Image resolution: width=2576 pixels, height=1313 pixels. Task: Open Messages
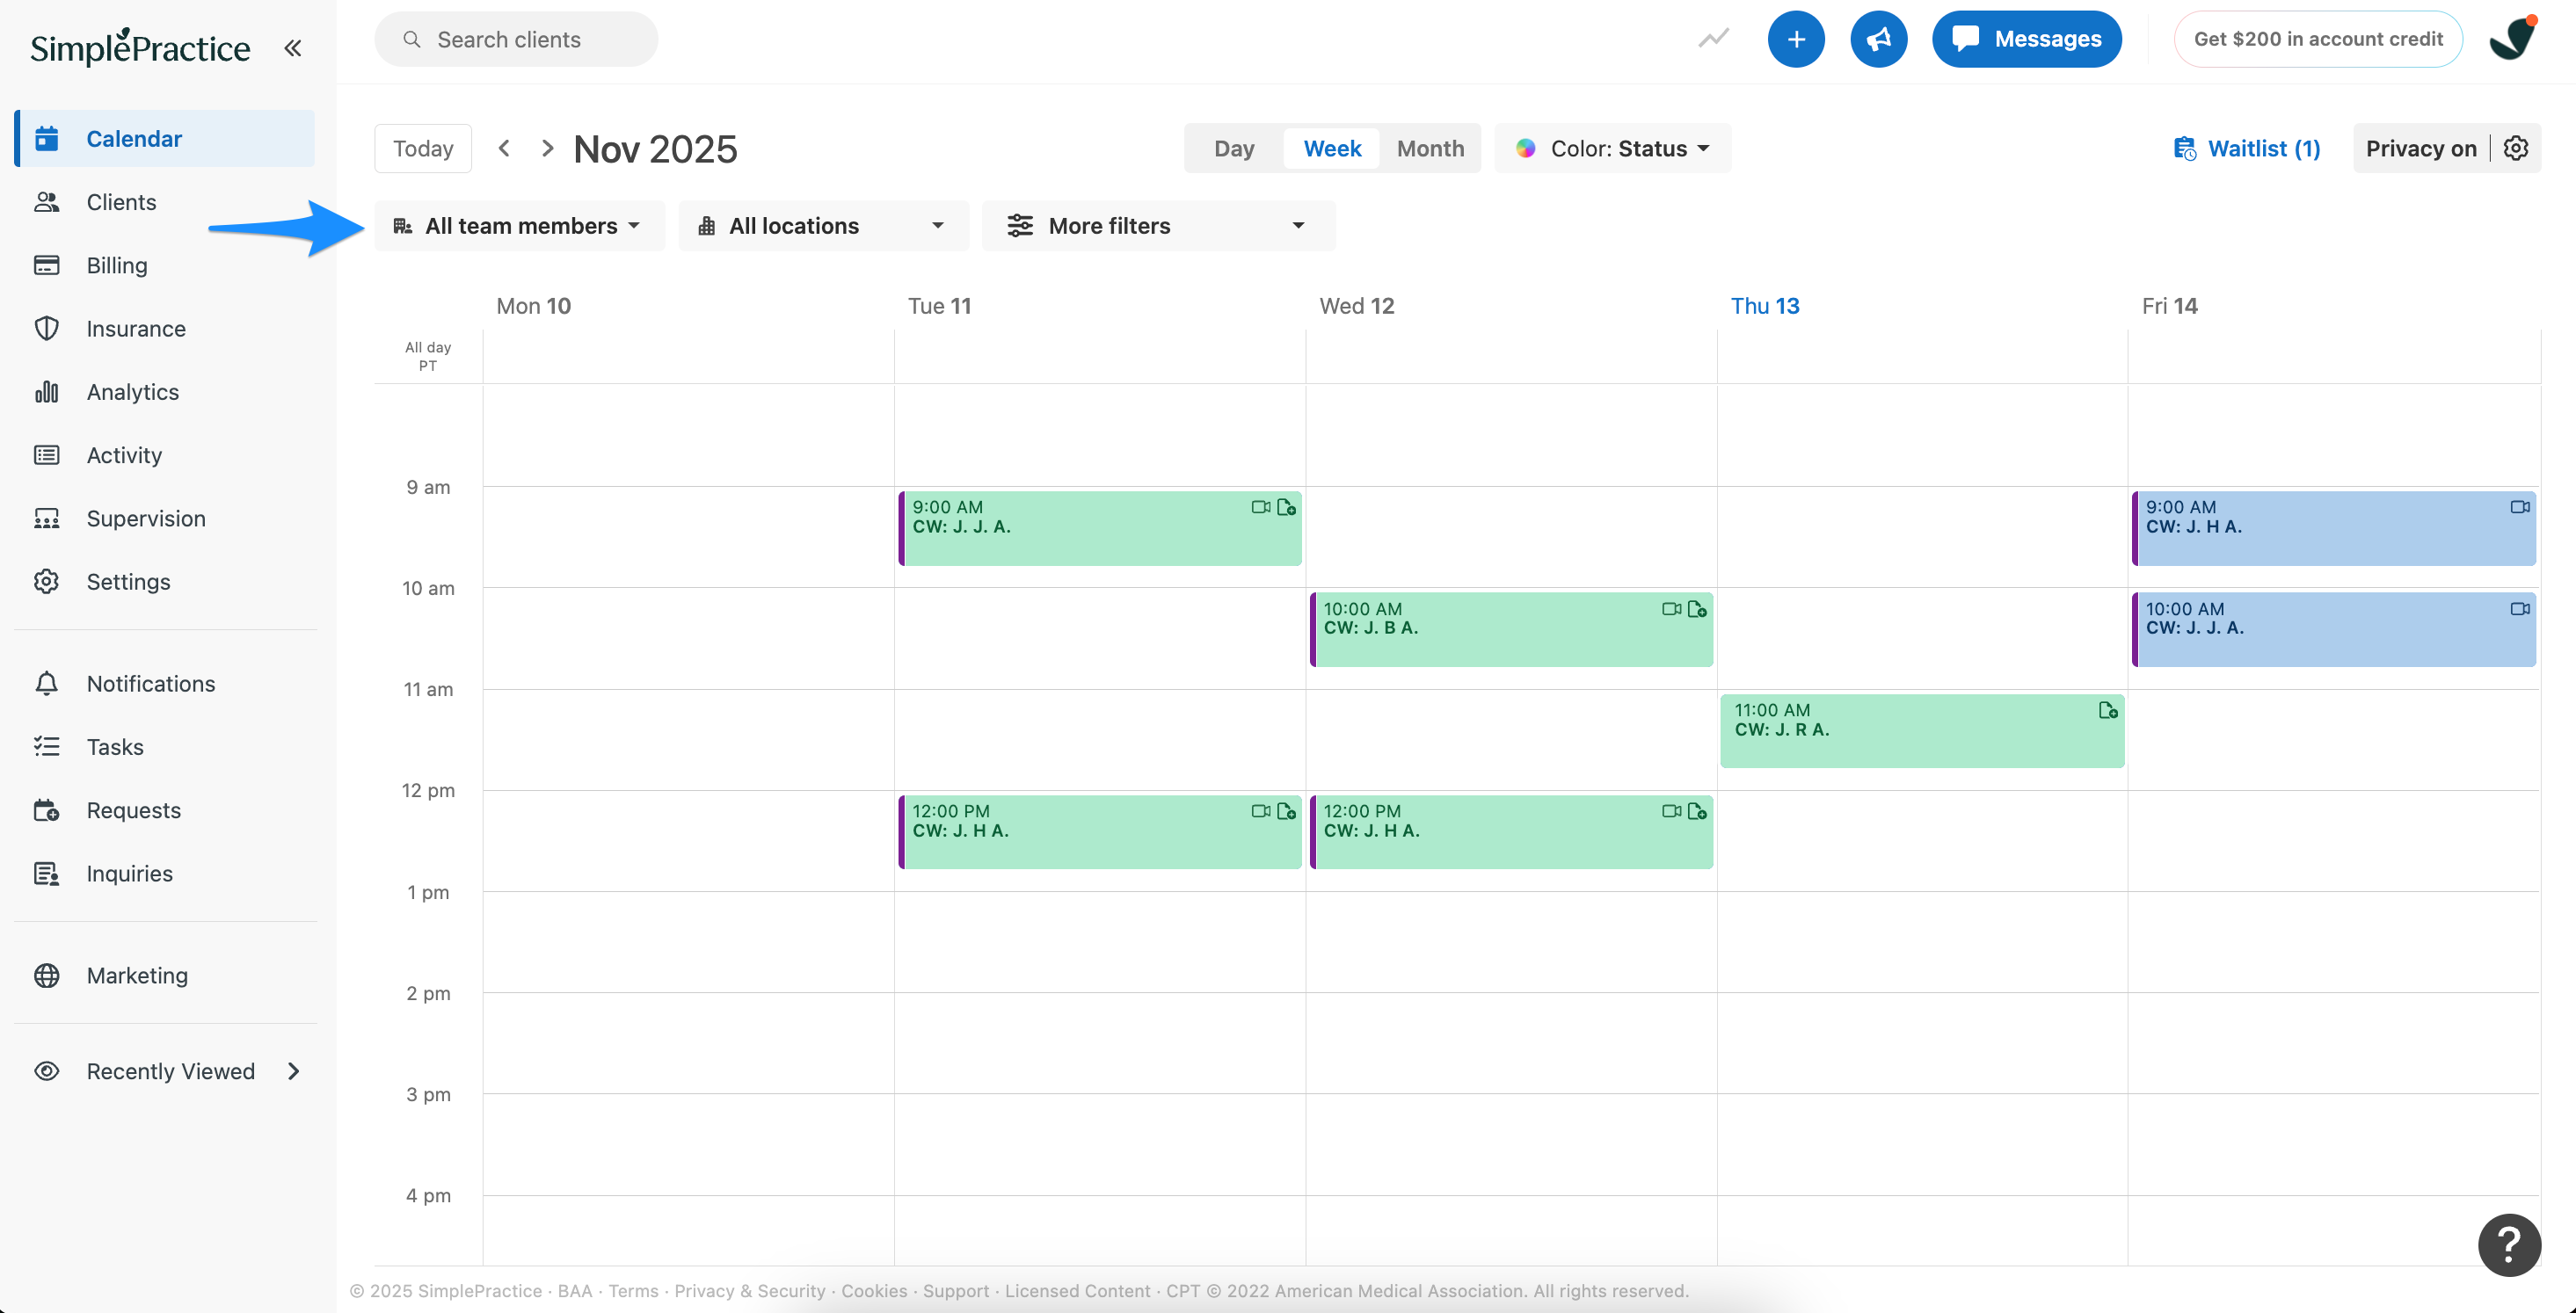click(x=2027, y=39)
